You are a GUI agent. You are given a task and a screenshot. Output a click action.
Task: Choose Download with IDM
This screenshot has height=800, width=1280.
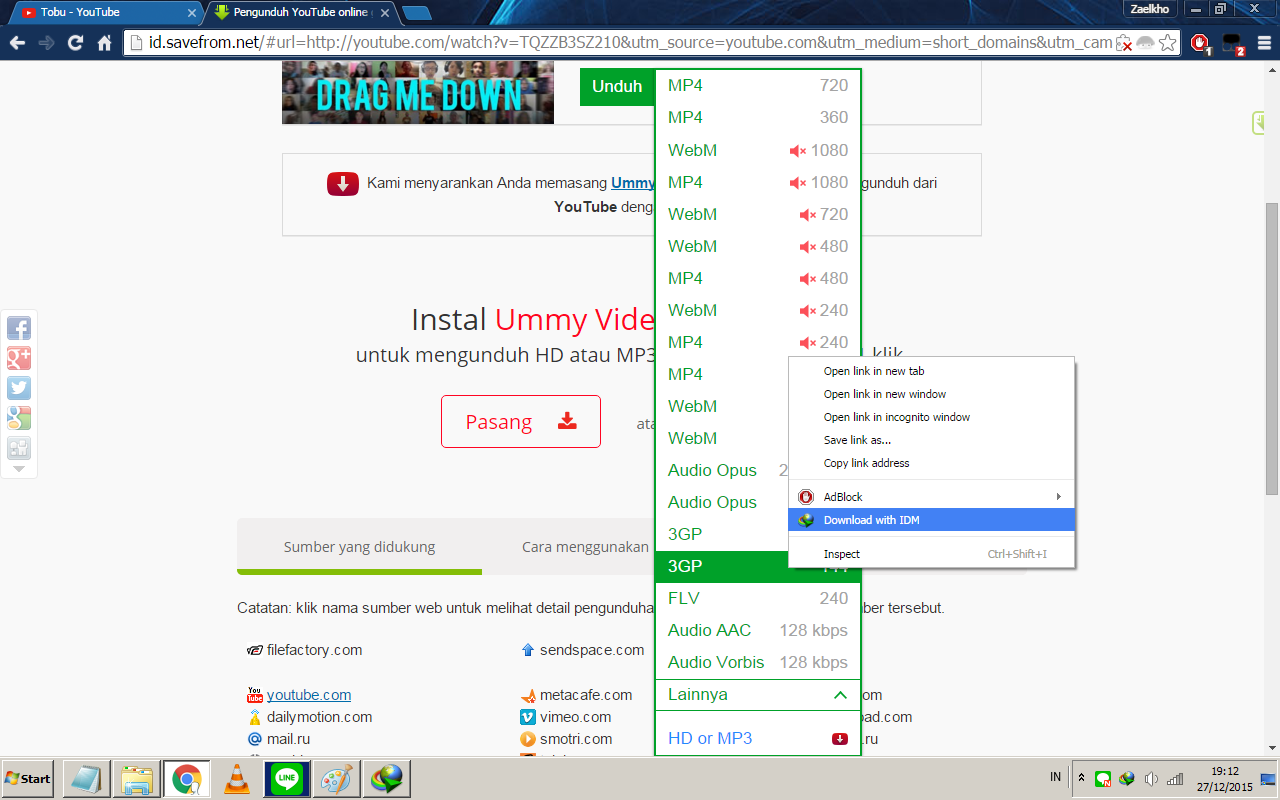click(x=931, y=520)
